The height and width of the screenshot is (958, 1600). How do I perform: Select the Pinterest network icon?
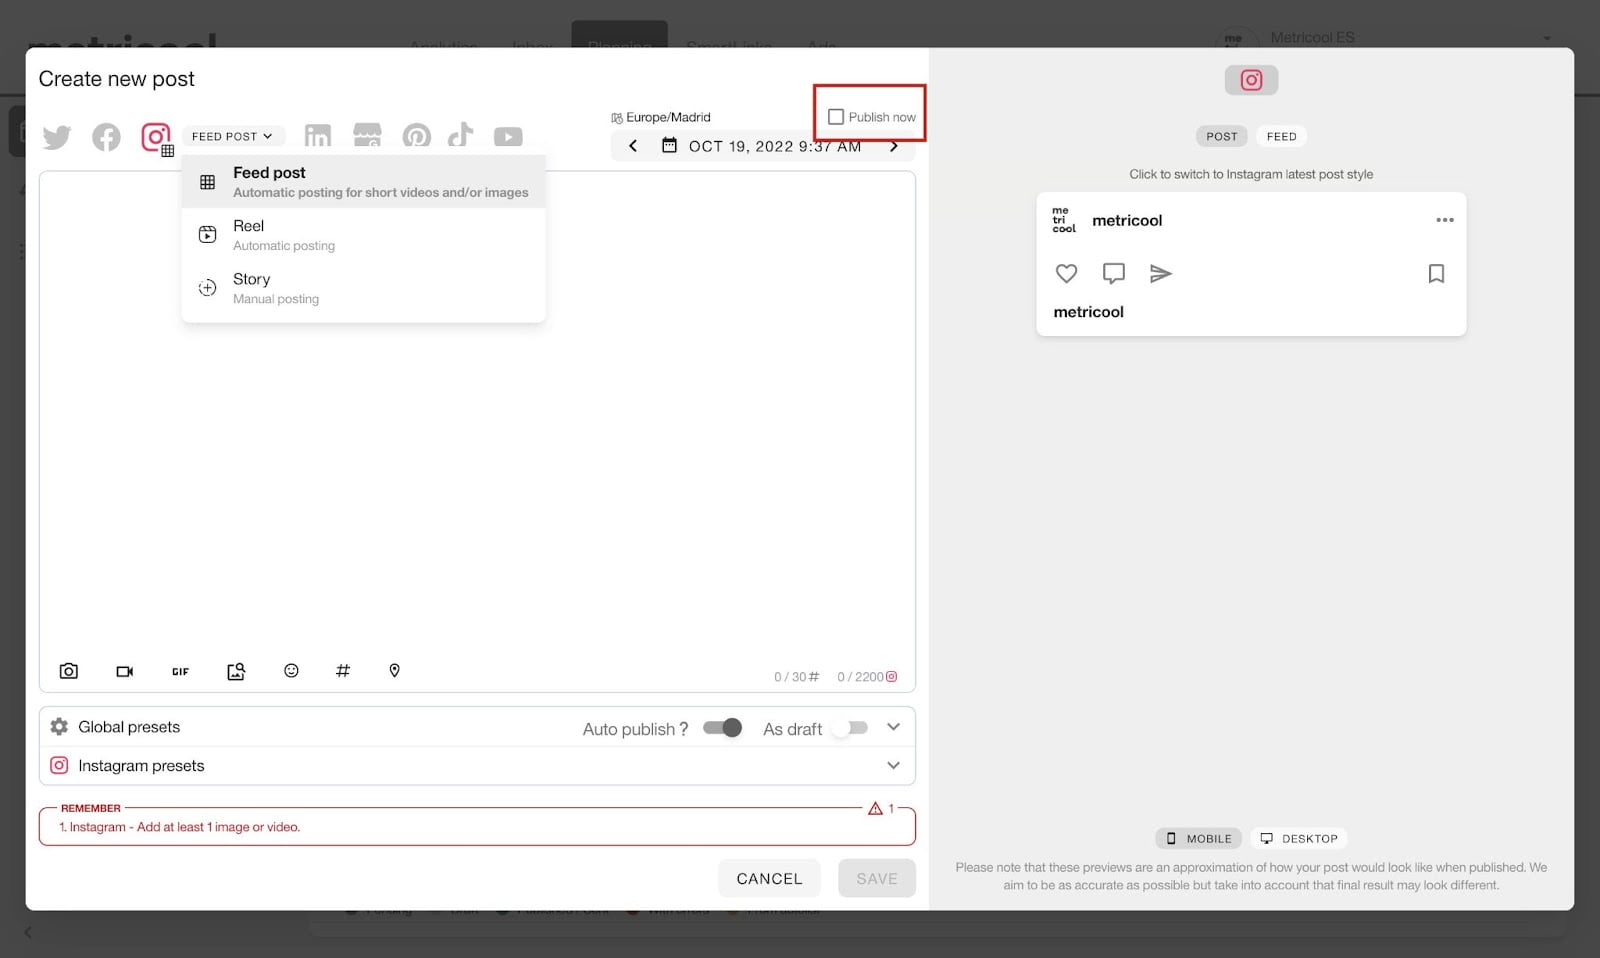416,136
